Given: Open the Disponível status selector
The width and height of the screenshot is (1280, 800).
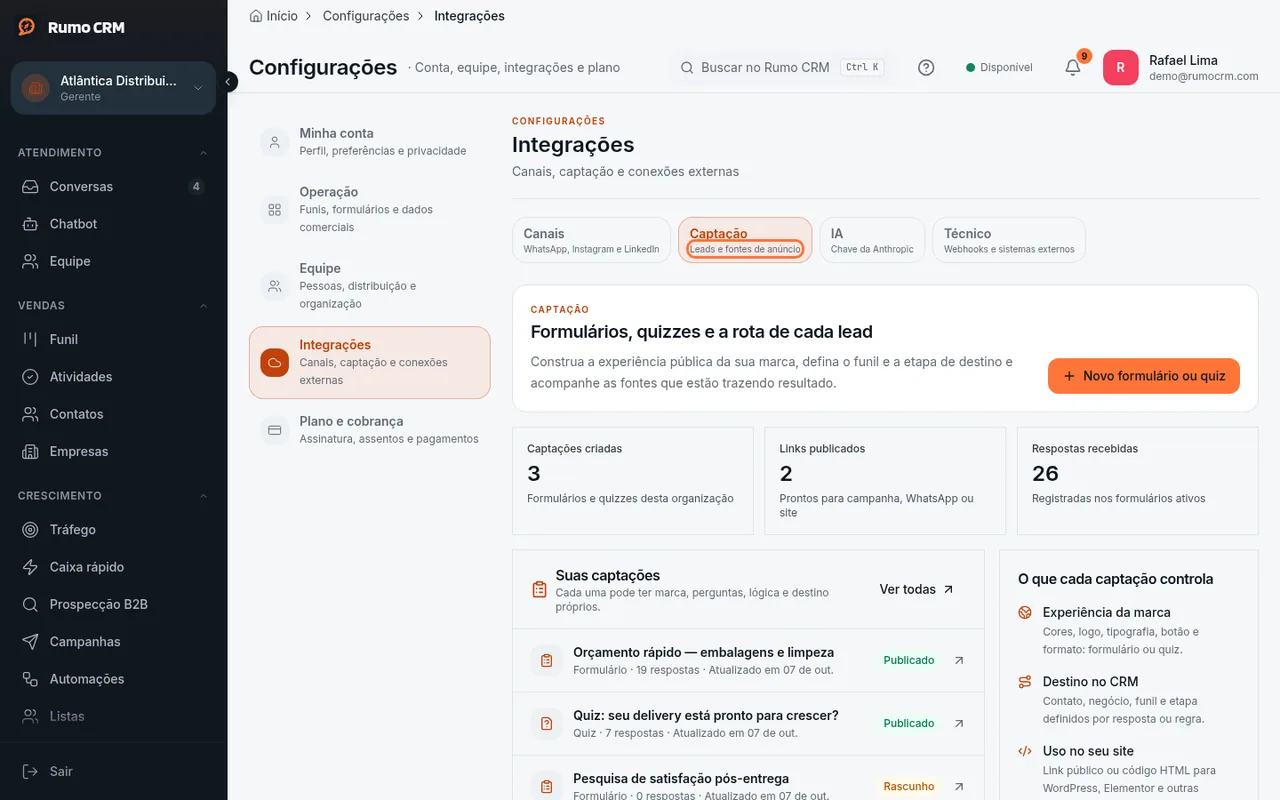Looking at the screenshot, I should click(x=999, y=67).
